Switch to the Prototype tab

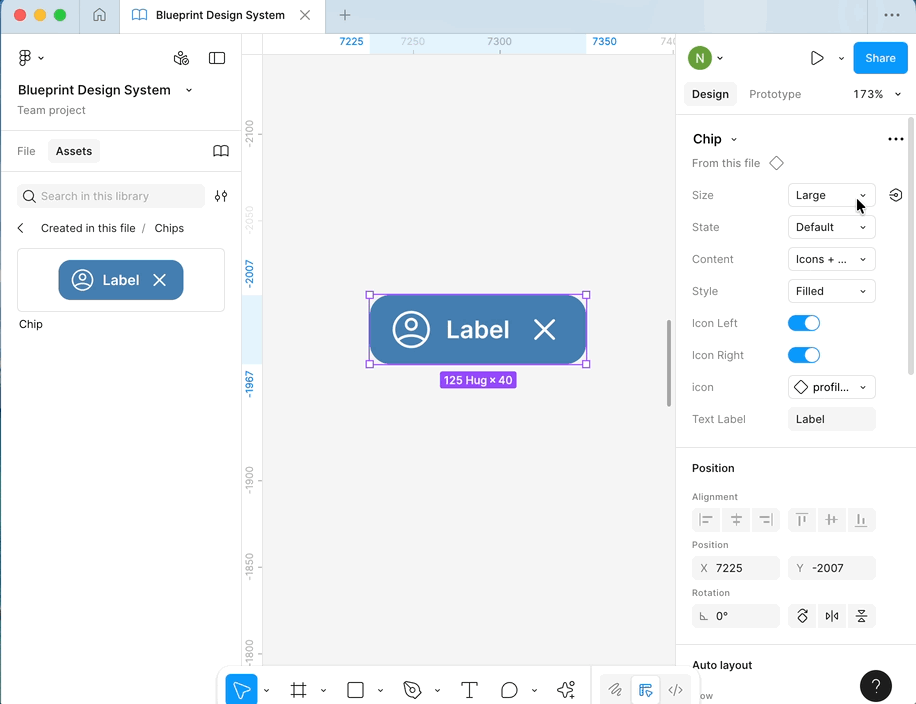tap(775, 94)
